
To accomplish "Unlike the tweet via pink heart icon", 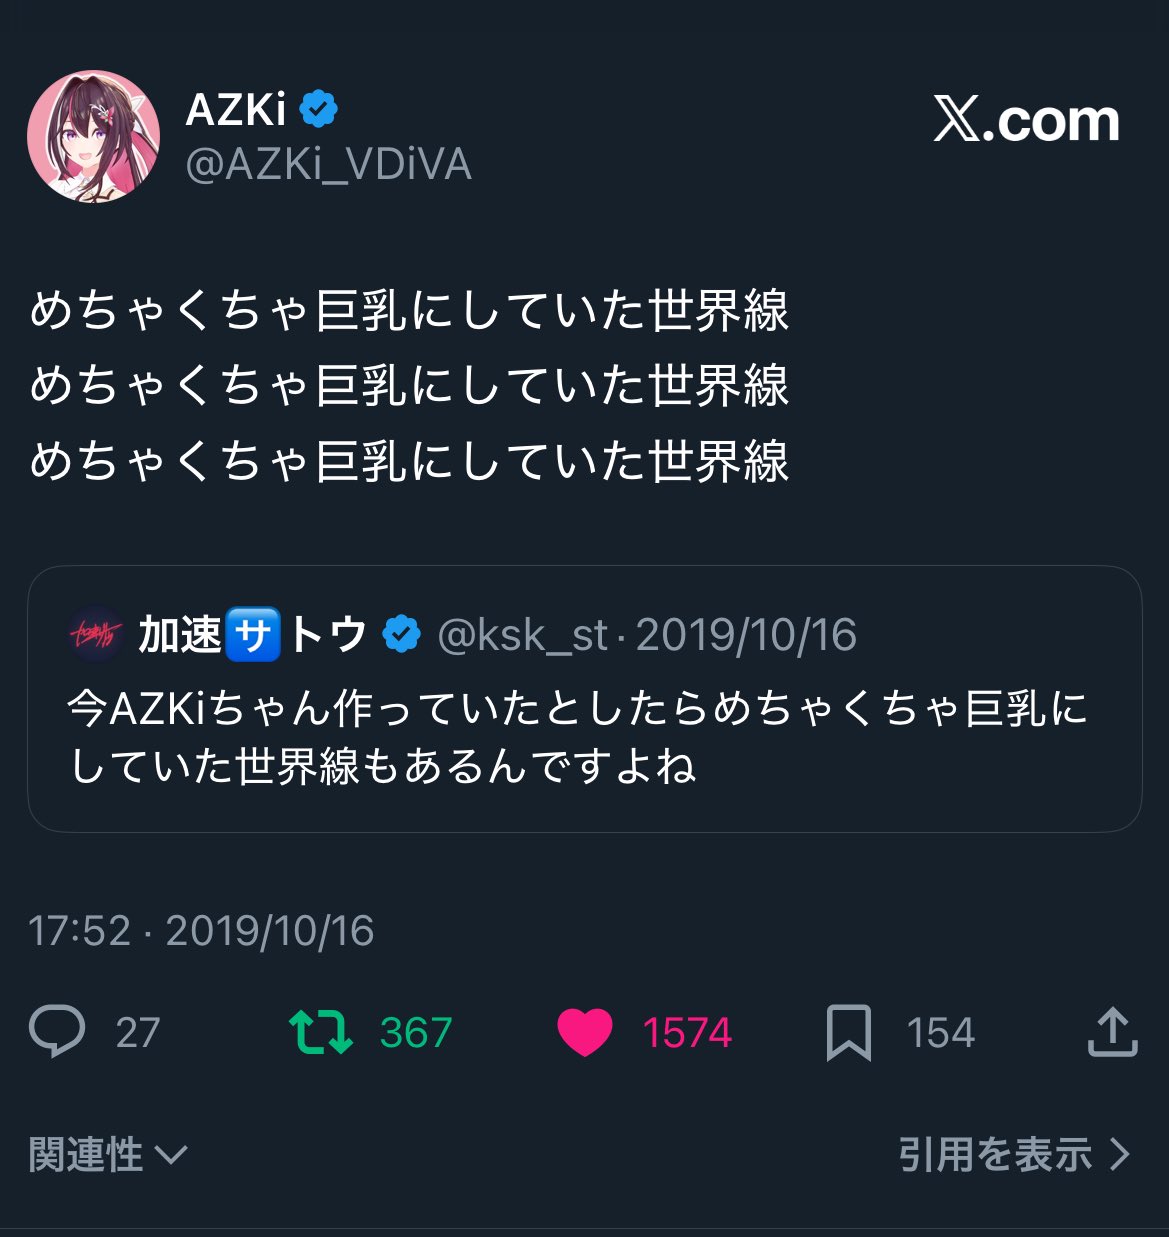I will coord(584,1032).
